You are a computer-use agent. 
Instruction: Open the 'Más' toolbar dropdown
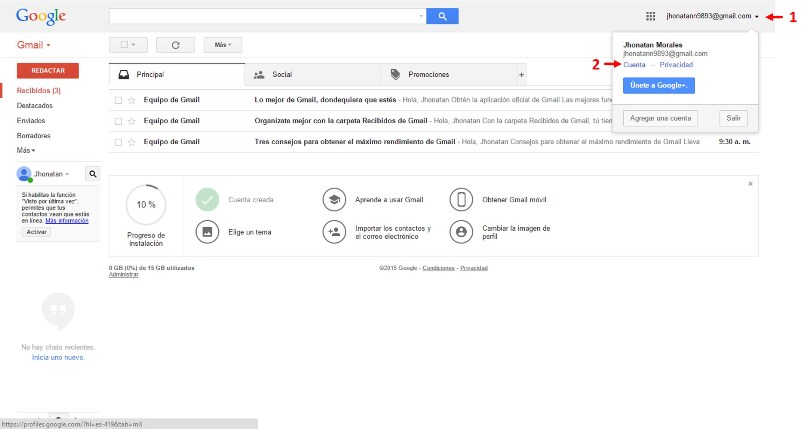223,45
